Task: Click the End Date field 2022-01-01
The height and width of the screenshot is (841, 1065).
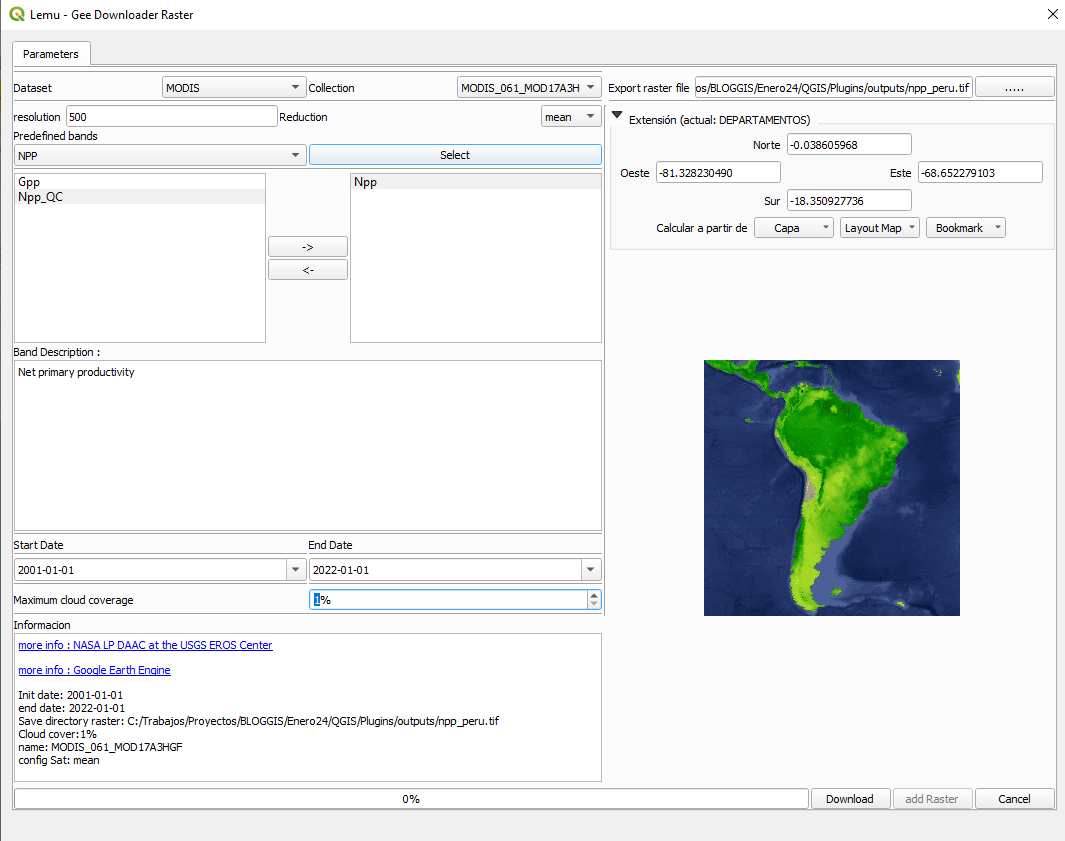Action: (446, 570)
